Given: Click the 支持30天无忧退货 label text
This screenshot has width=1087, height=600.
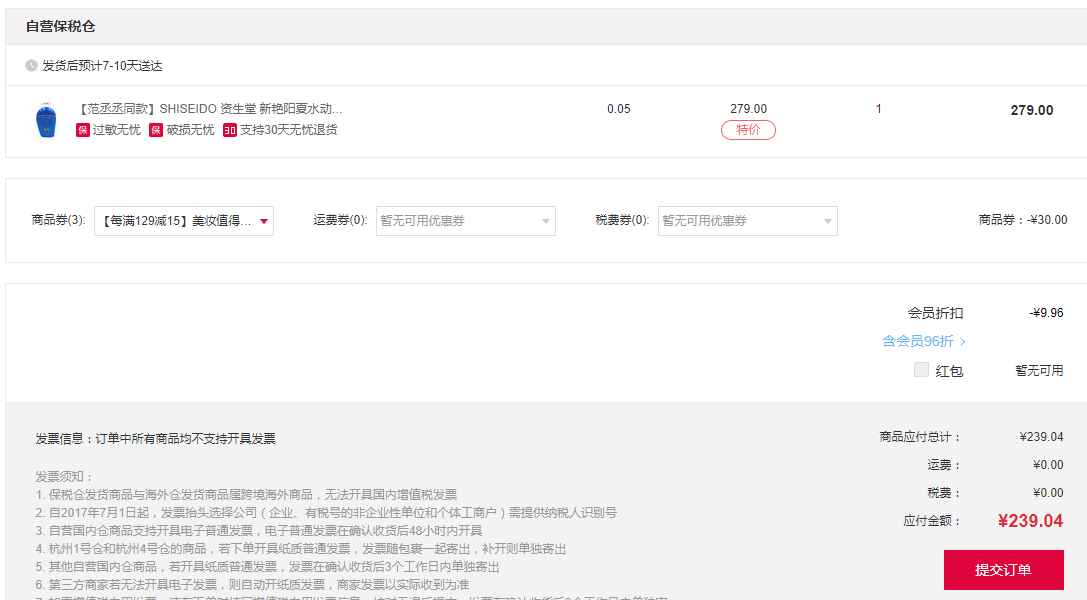Looking at the screenshot, I should click(x=288, y=130).
